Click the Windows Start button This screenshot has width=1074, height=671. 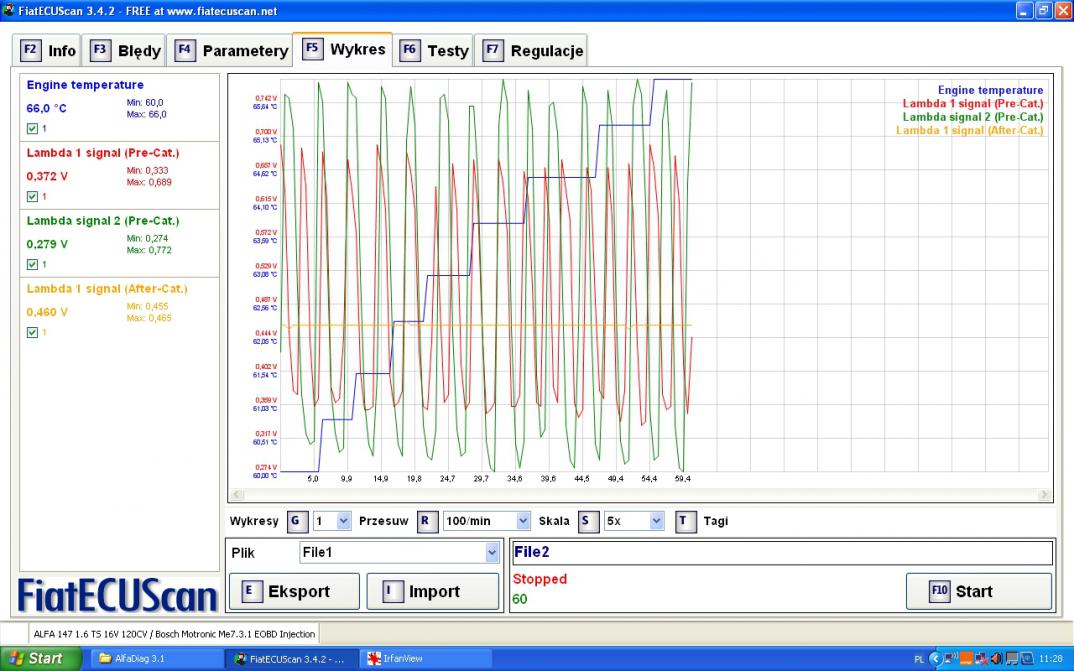(36, 658)
